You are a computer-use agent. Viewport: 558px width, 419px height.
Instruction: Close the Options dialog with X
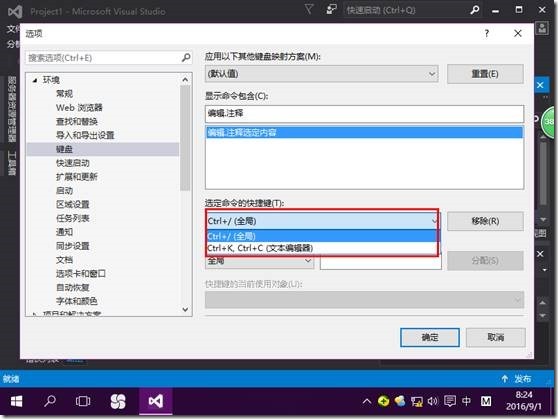pyautogui.click(x=518, y=33)
